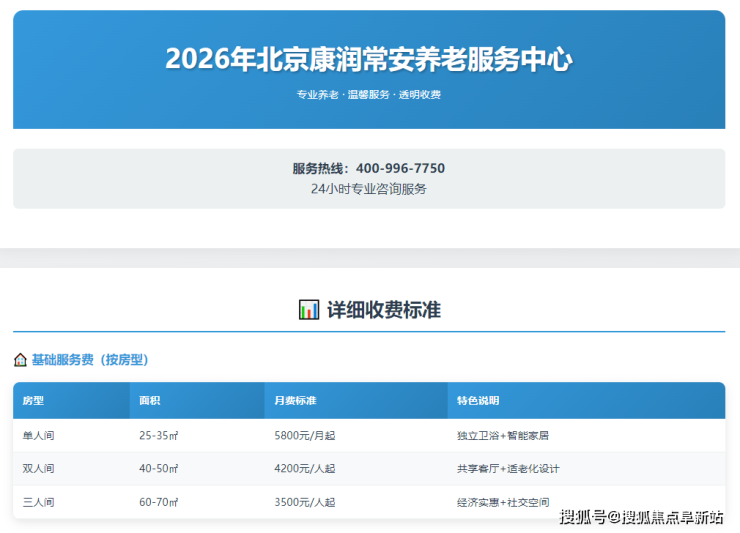Click the 详细收费标准 heading text
The height and width of the screenshot is (533, 740).
[383, 310]
